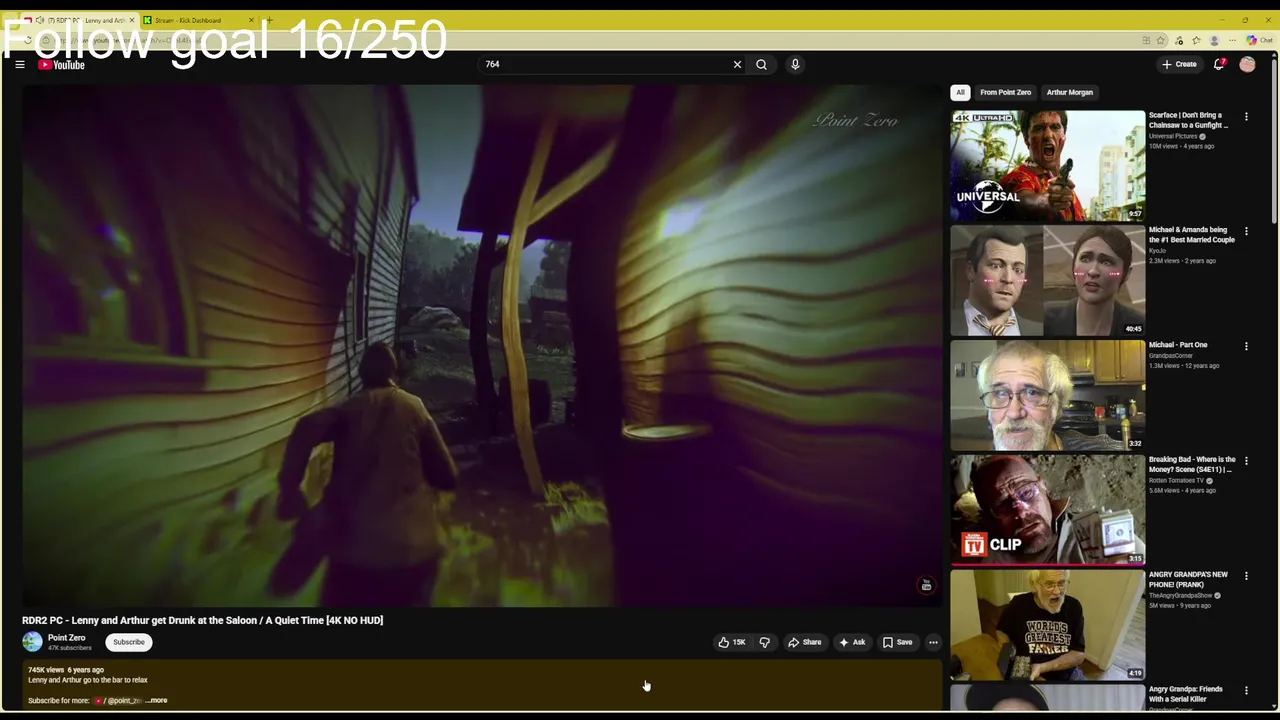Clear the search box with the X icon
This screenshot has width=1280, height=720.
737,64
